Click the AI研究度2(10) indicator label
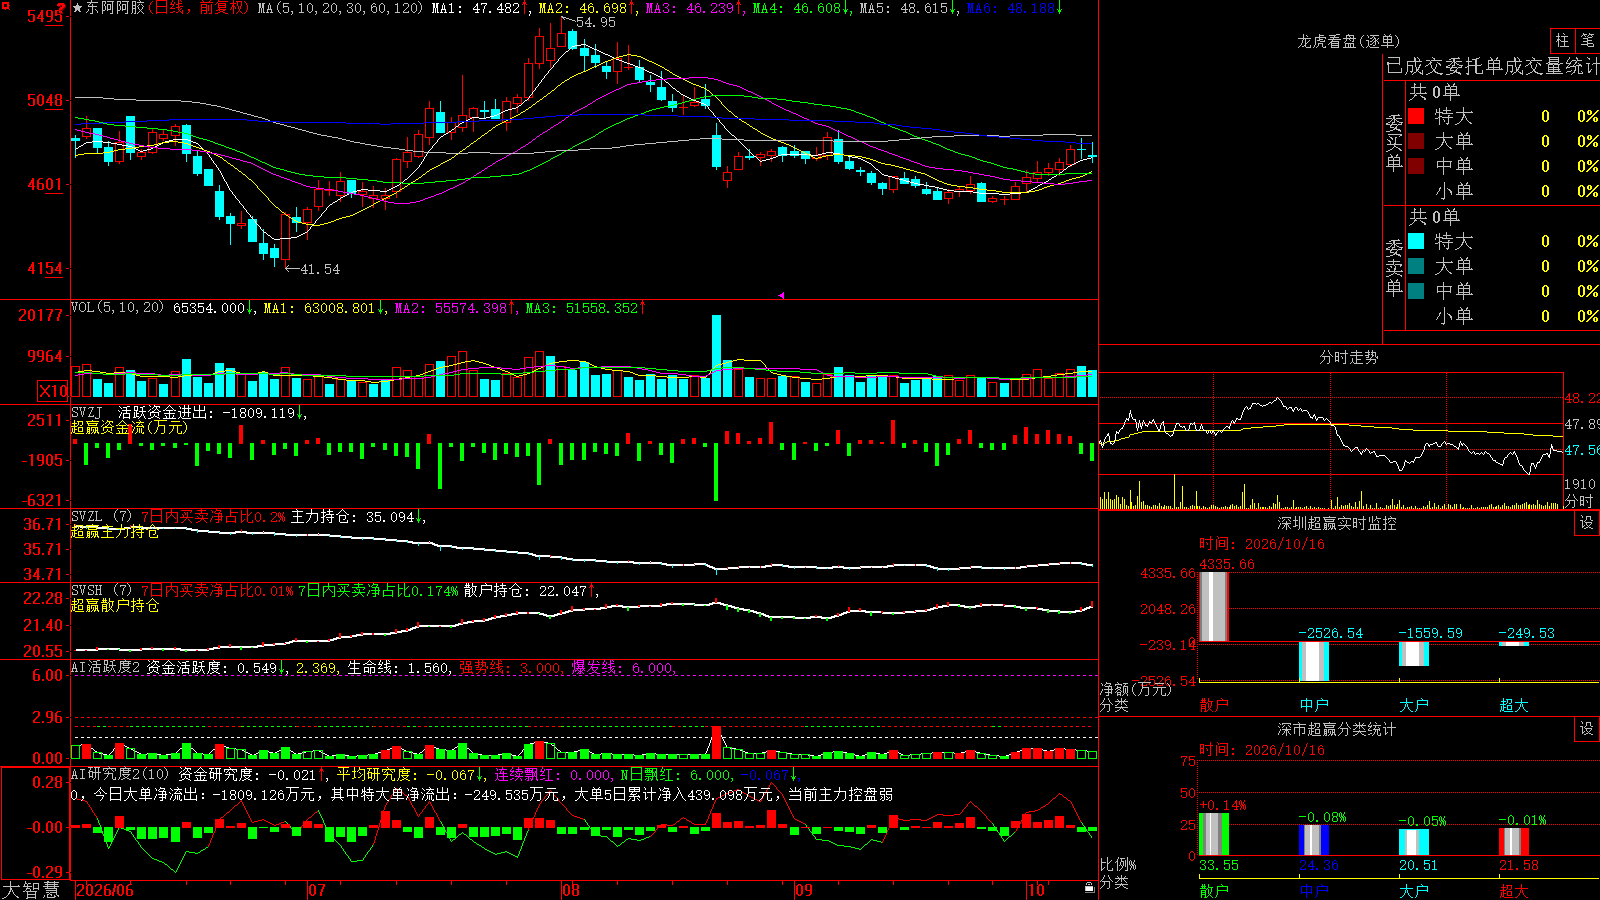Image resolution: width=1600 pixels, height=900 pixels. 120,774
